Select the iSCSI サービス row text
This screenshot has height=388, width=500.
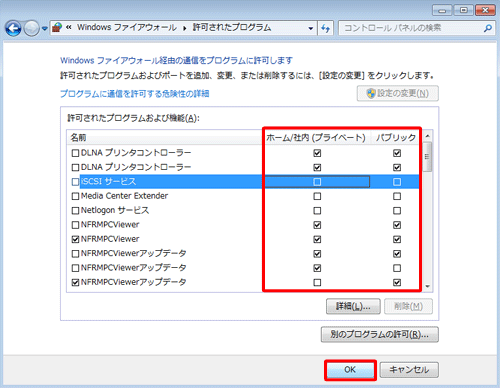click(109, 182)
